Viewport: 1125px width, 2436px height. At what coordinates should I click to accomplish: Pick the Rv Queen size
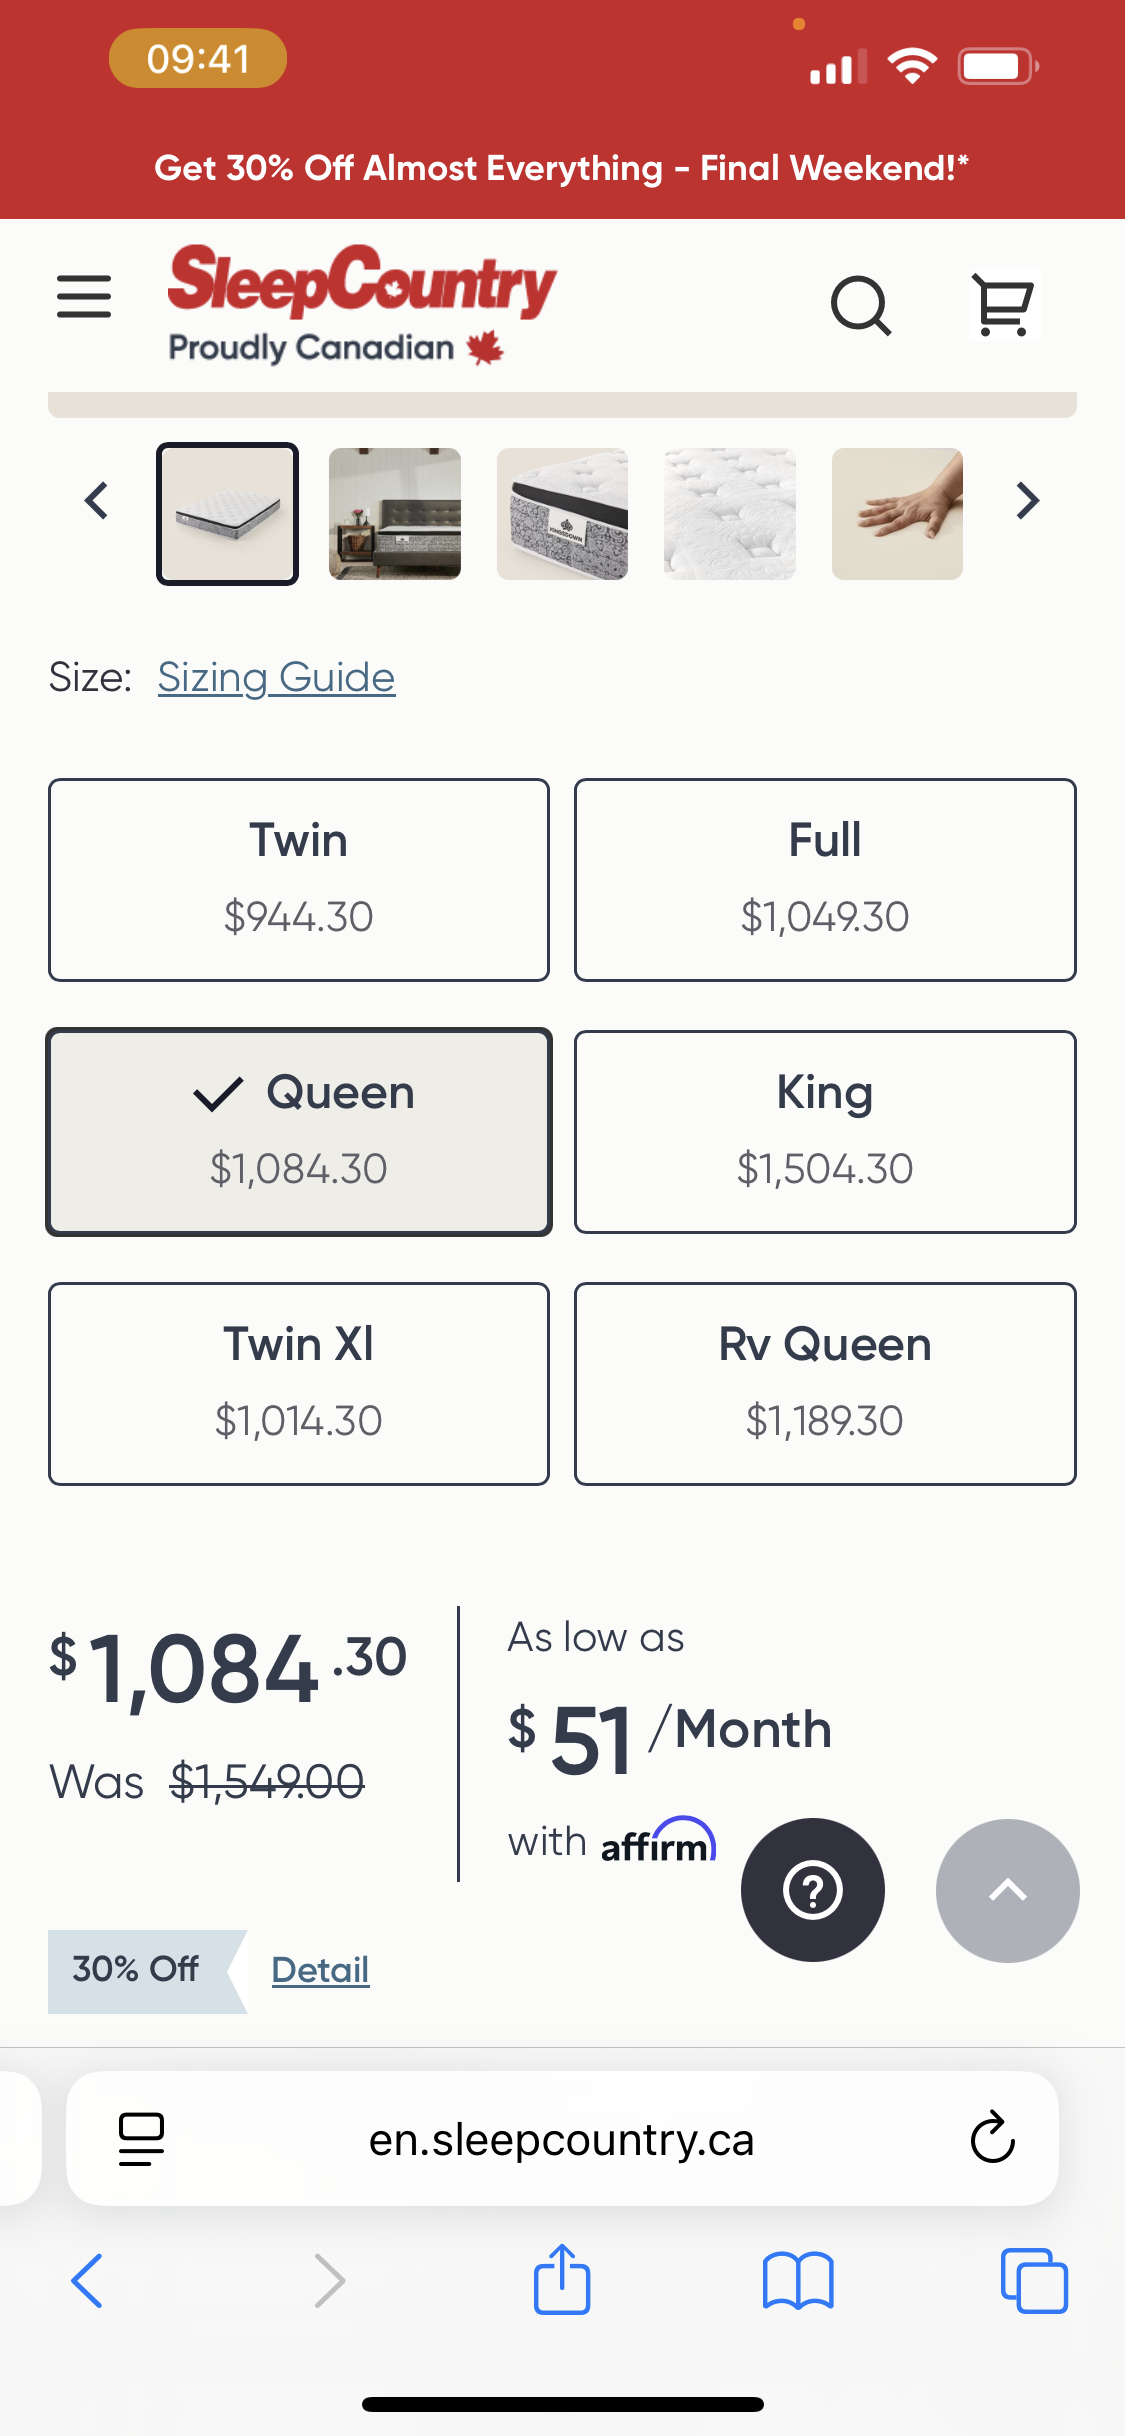[x=825, y=1383]
